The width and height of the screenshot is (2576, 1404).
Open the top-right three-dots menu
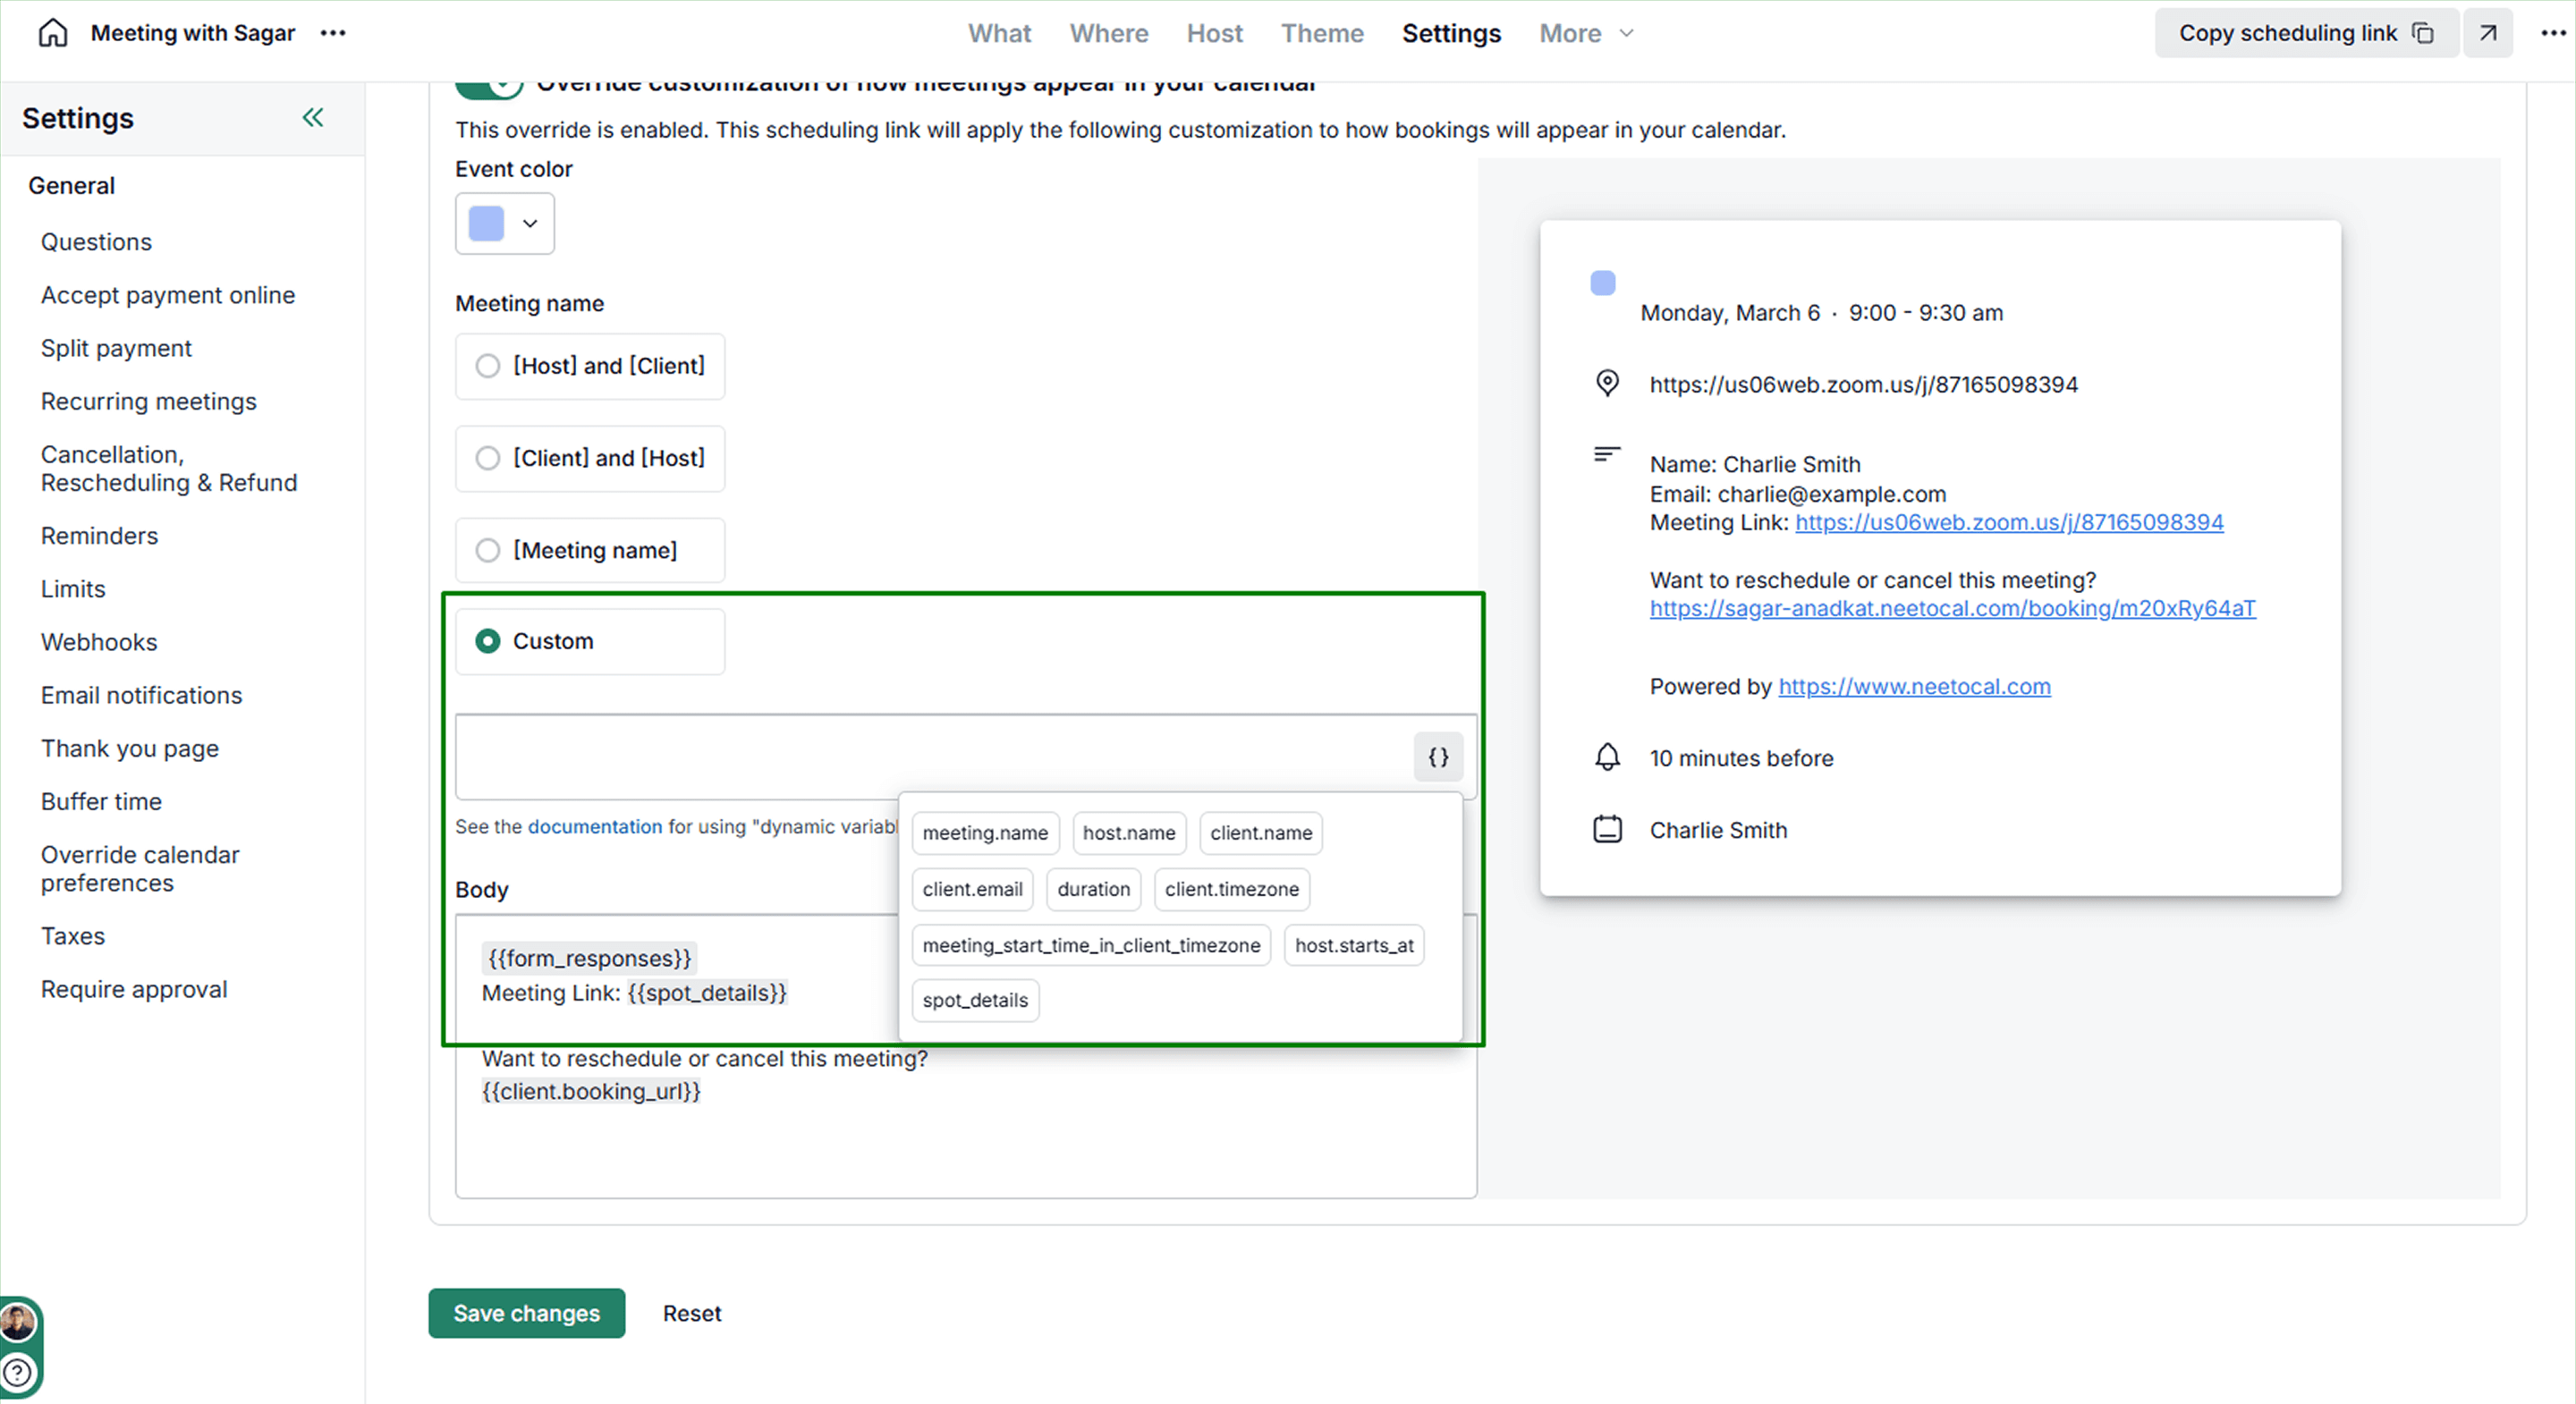[2553, 33]
